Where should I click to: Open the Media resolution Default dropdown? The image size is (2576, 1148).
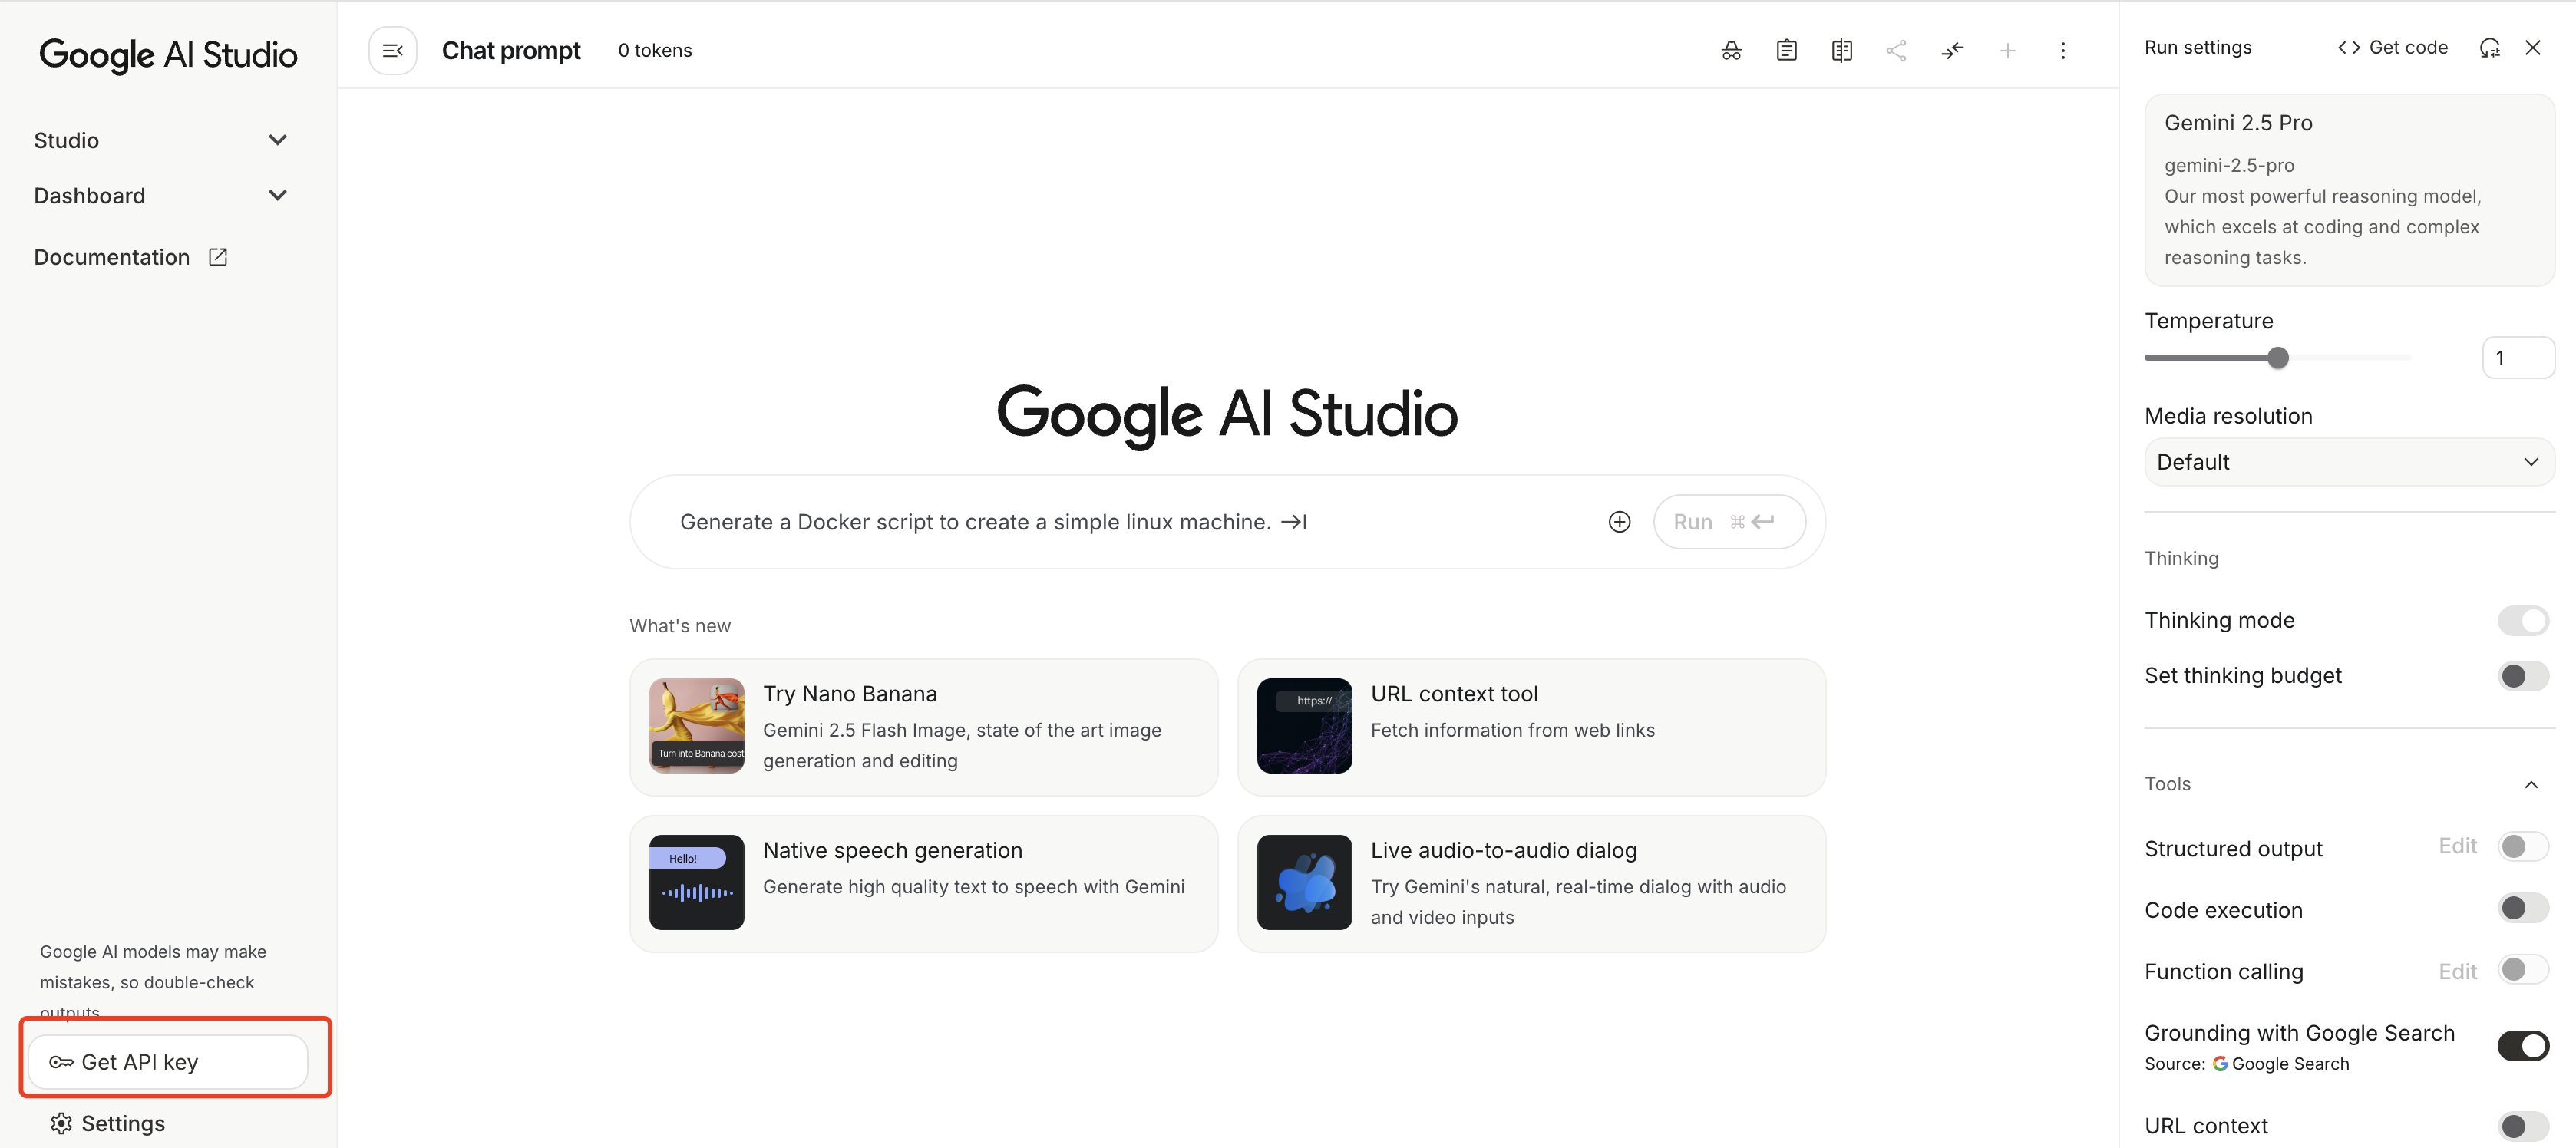(x=2349, y=462)
